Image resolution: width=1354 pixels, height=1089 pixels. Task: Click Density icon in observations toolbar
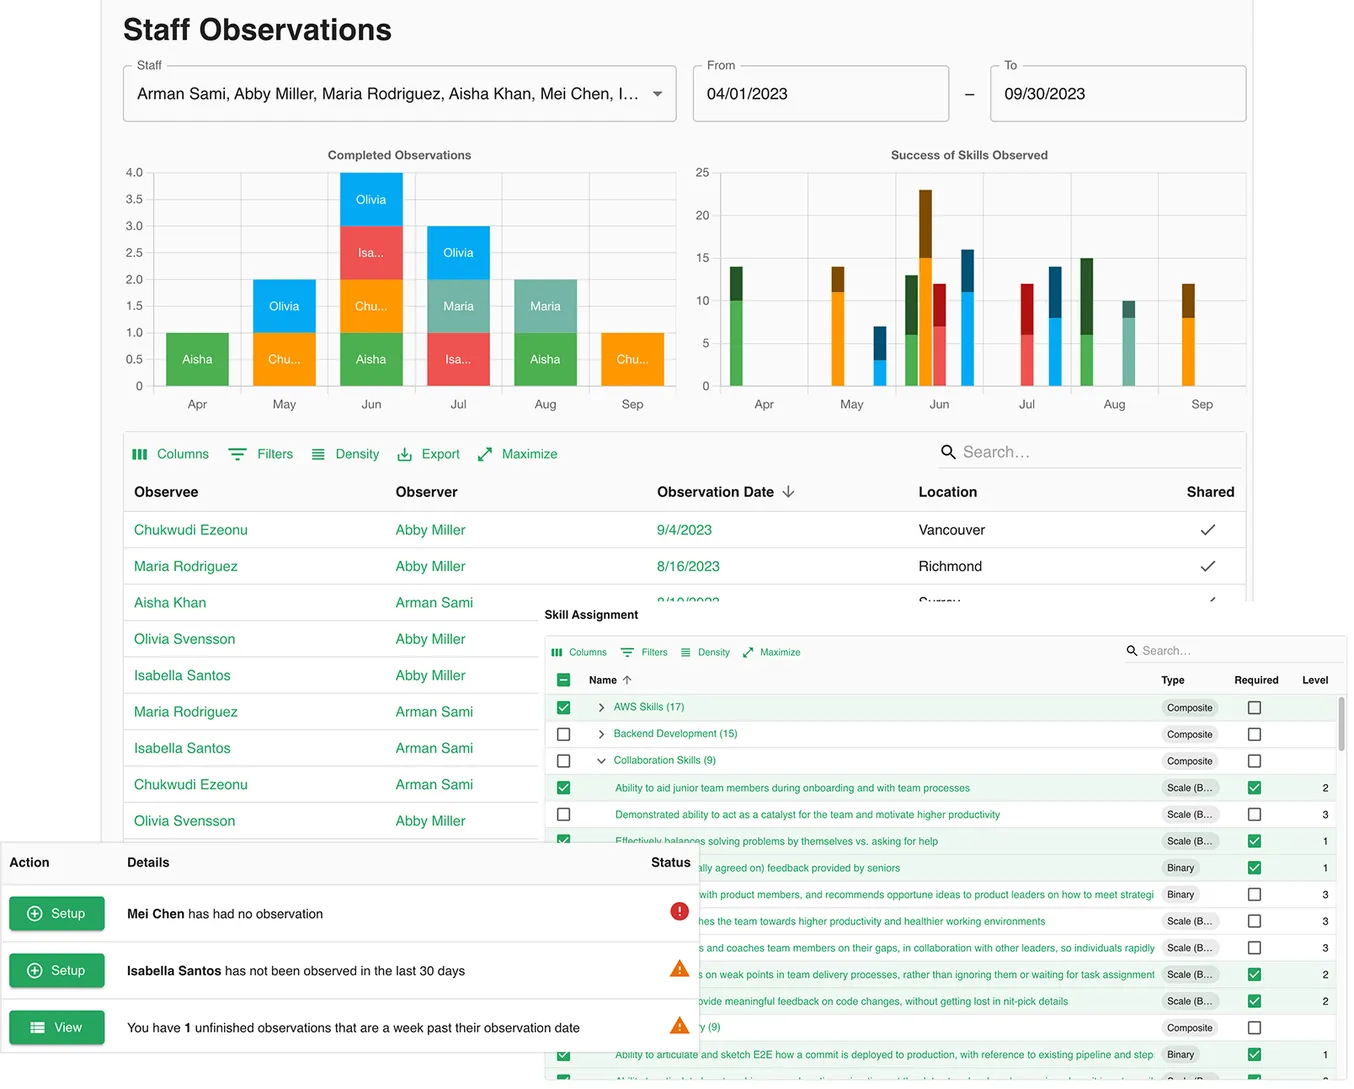coord(318,454)
